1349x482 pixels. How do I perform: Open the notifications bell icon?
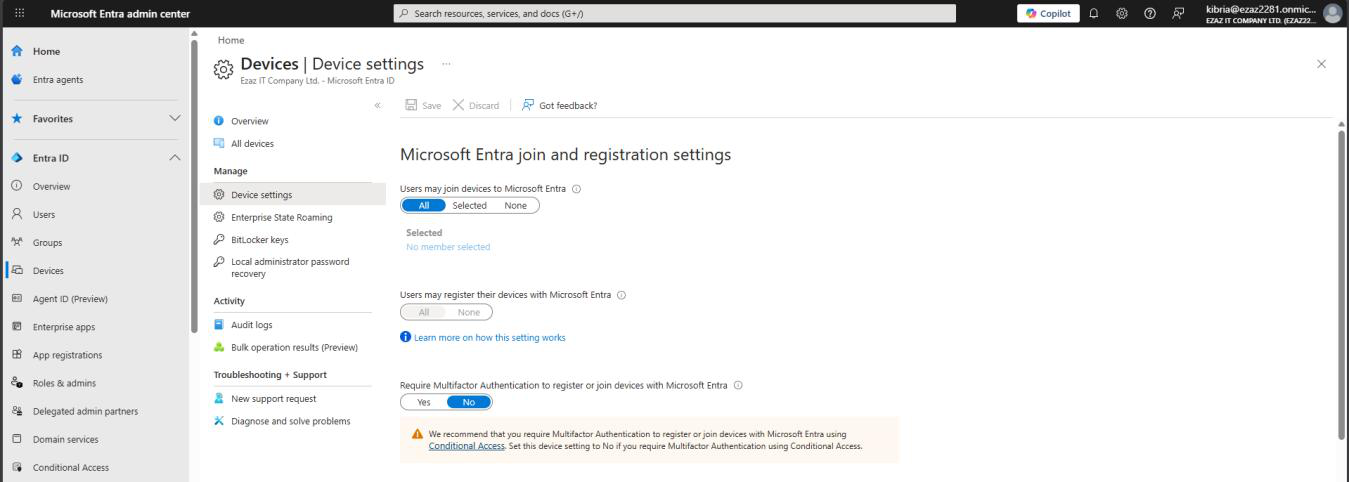[1096, 13]
